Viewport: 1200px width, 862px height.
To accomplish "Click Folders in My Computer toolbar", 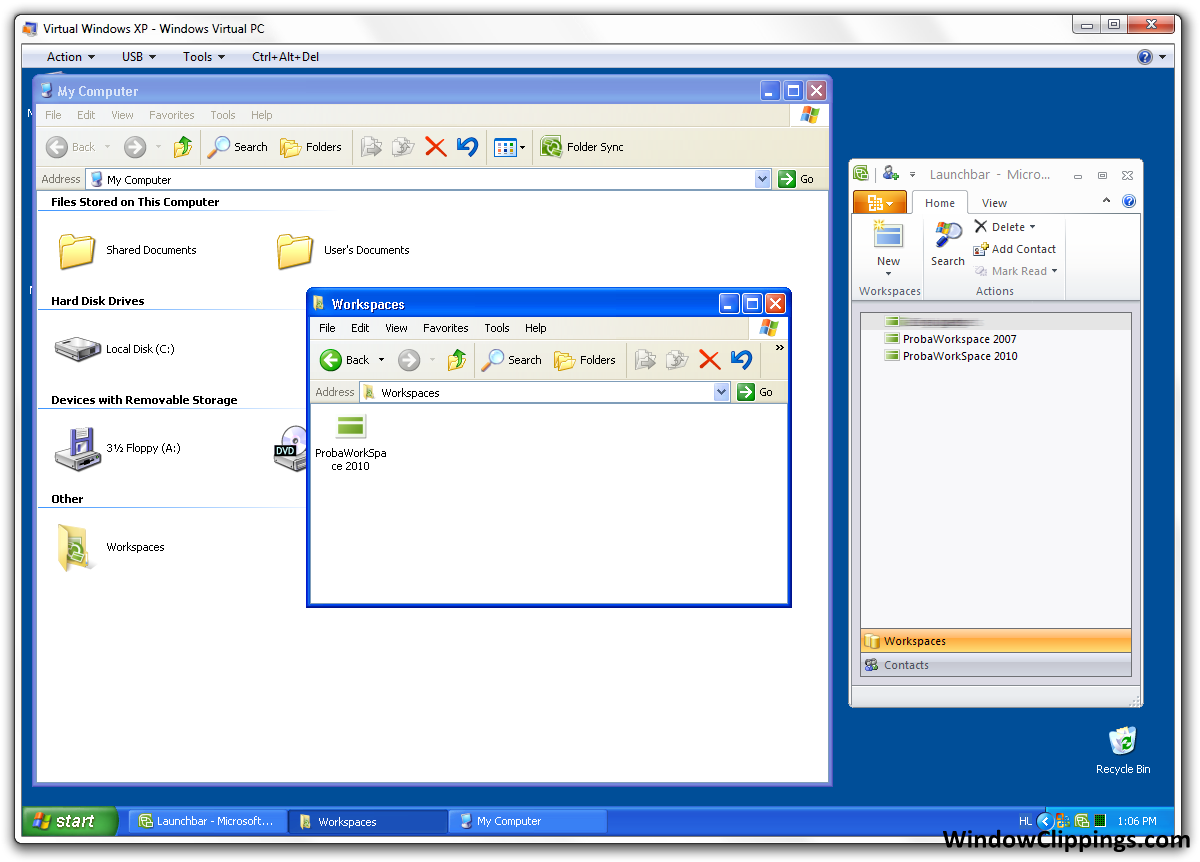I will click(x=311, y=147).
